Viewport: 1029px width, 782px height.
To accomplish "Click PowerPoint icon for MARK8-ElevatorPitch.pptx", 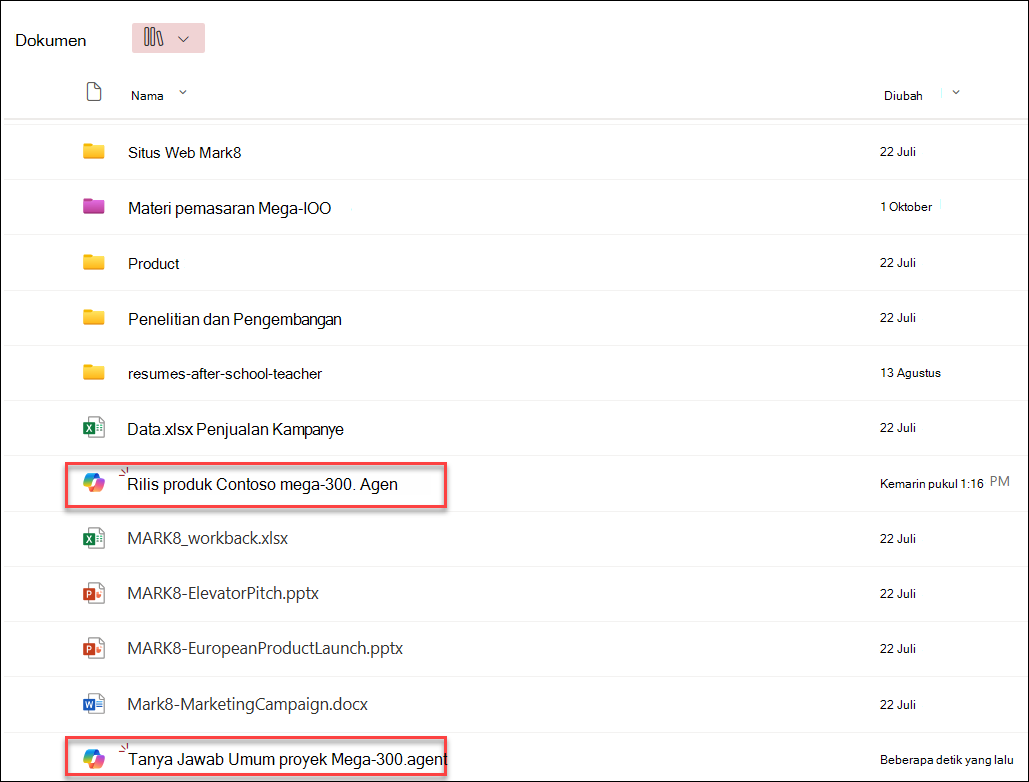I will coord(94,594).
